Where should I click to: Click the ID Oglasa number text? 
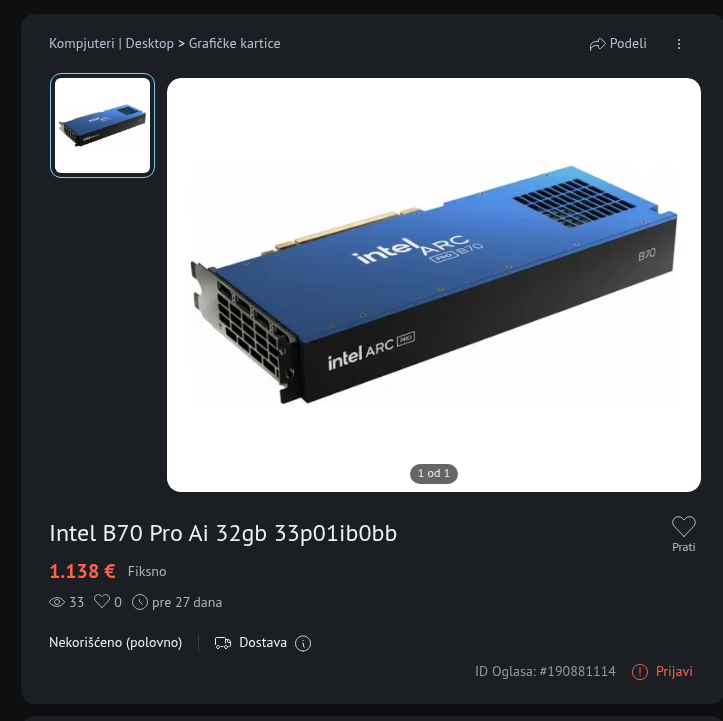coord(545,671)
